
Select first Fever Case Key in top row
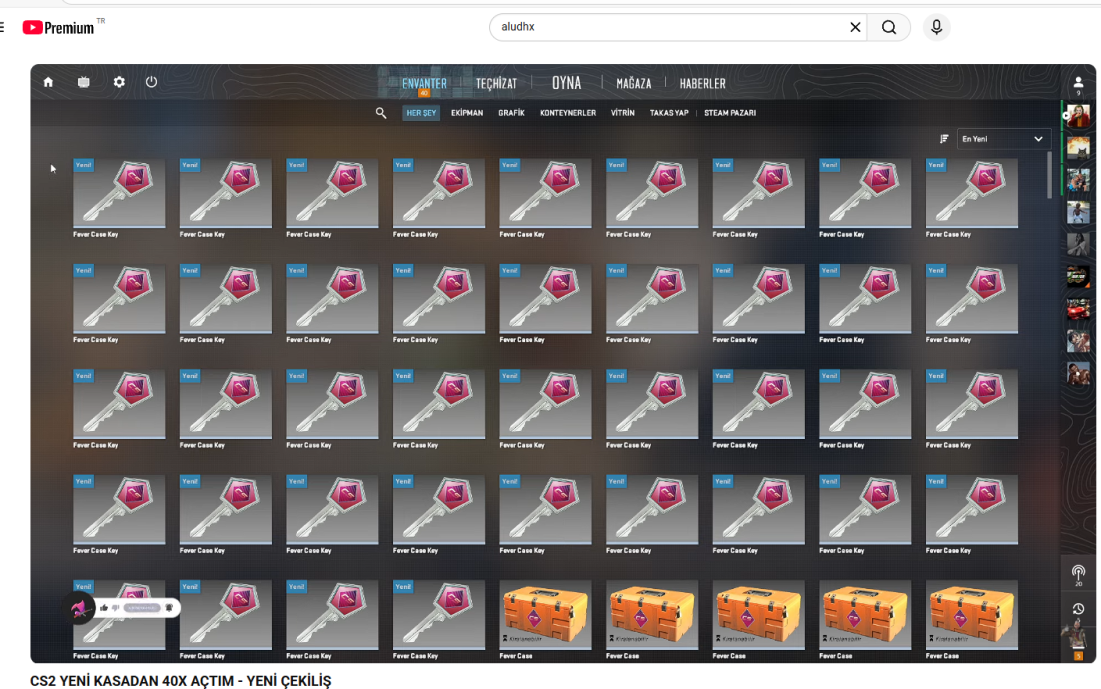pyautogui.click(x=119, y=194)
